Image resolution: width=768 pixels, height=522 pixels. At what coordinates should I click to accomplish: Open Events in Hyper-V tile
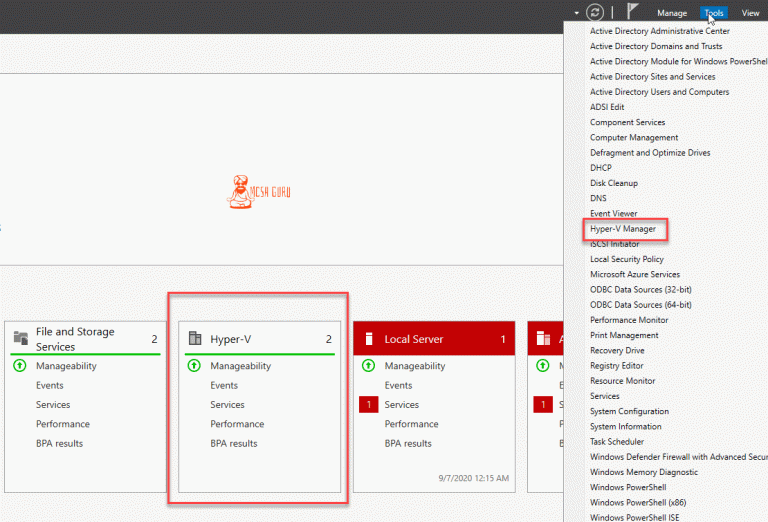(224, 385)
